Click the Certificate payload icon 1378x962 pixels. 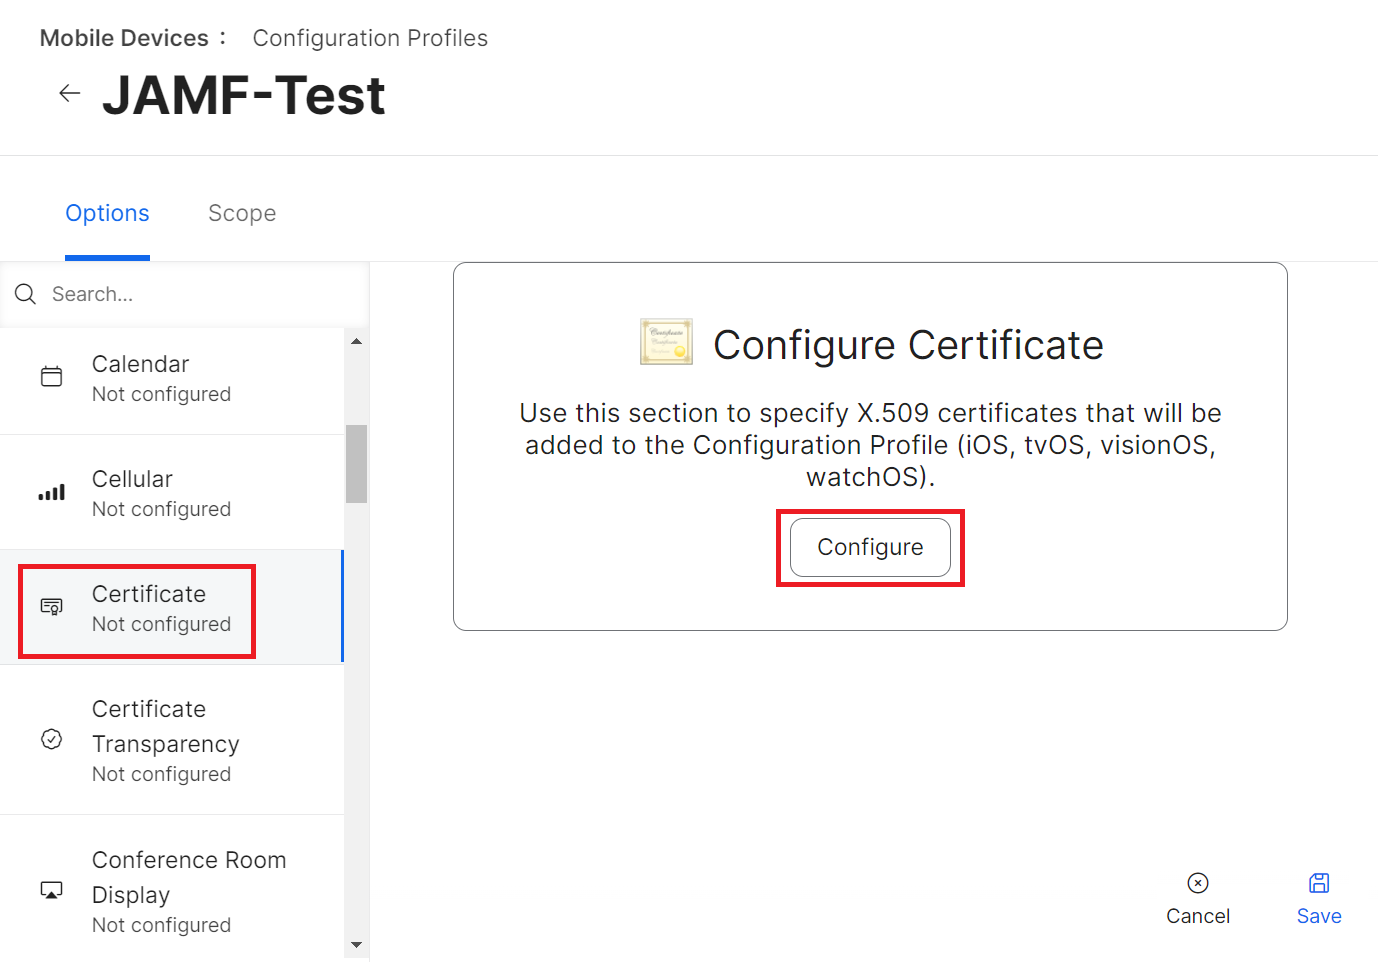tap(51, 607)
